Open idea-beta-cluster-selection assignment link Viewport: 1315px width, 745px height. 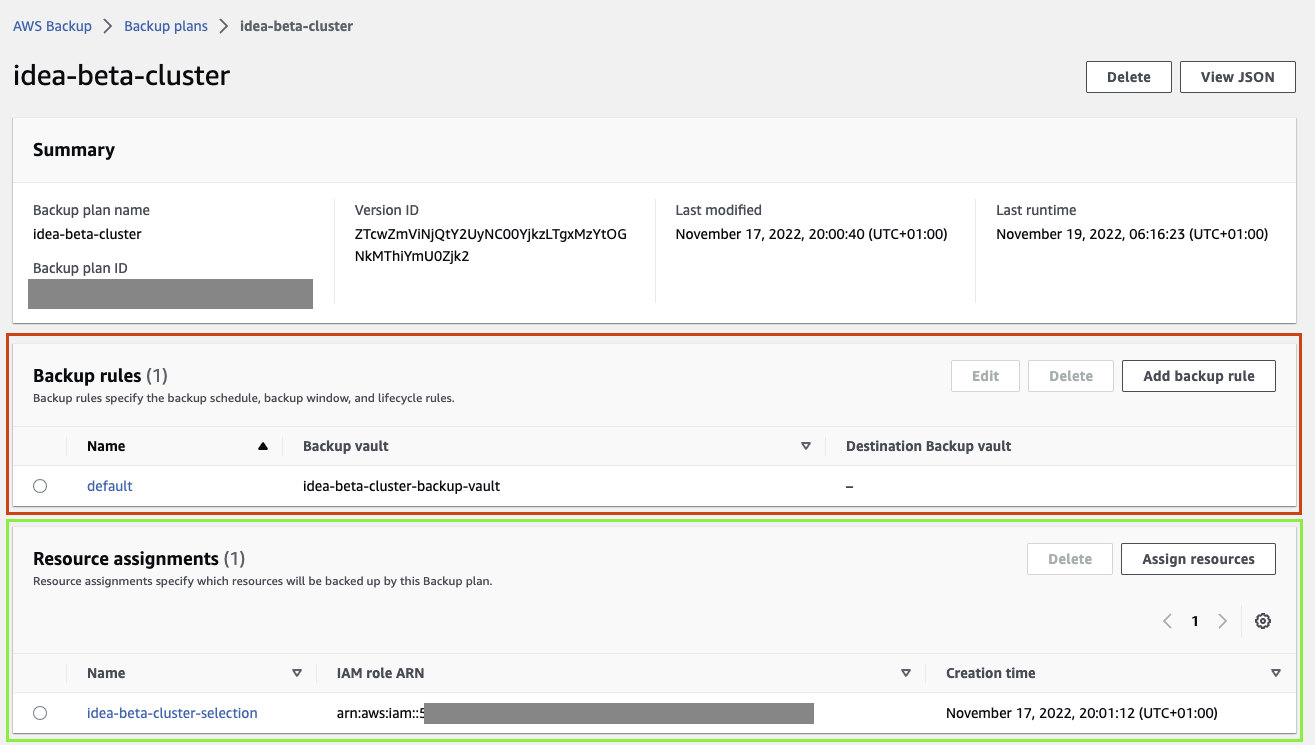tap(172, 713)
